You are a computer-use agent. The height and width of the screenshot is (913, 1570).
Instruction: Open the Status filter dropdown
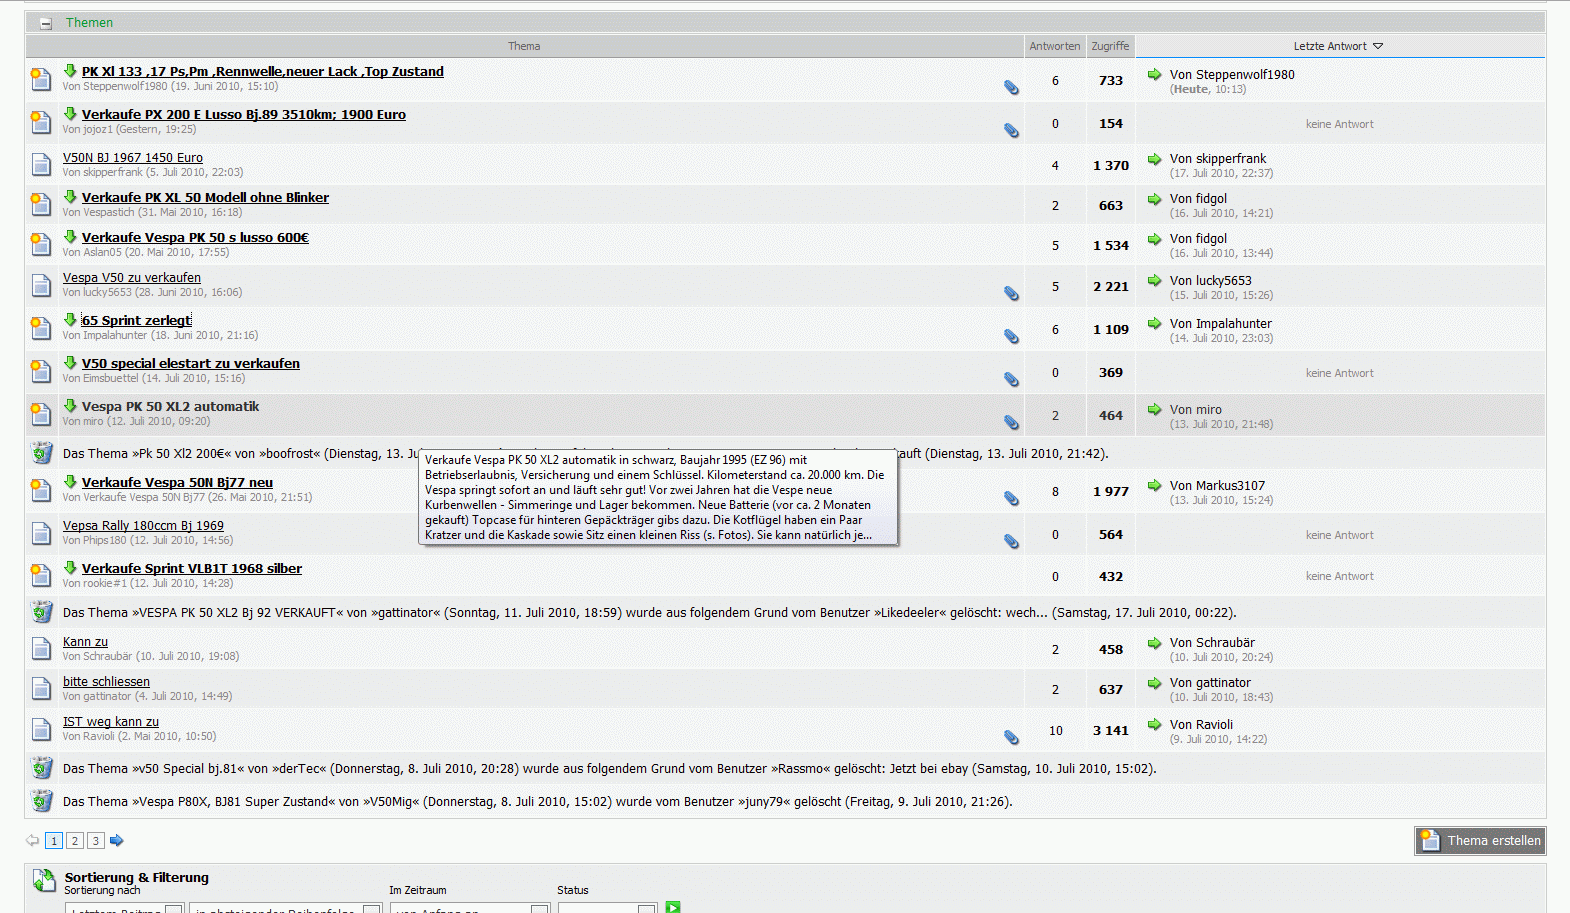(606, 908)
